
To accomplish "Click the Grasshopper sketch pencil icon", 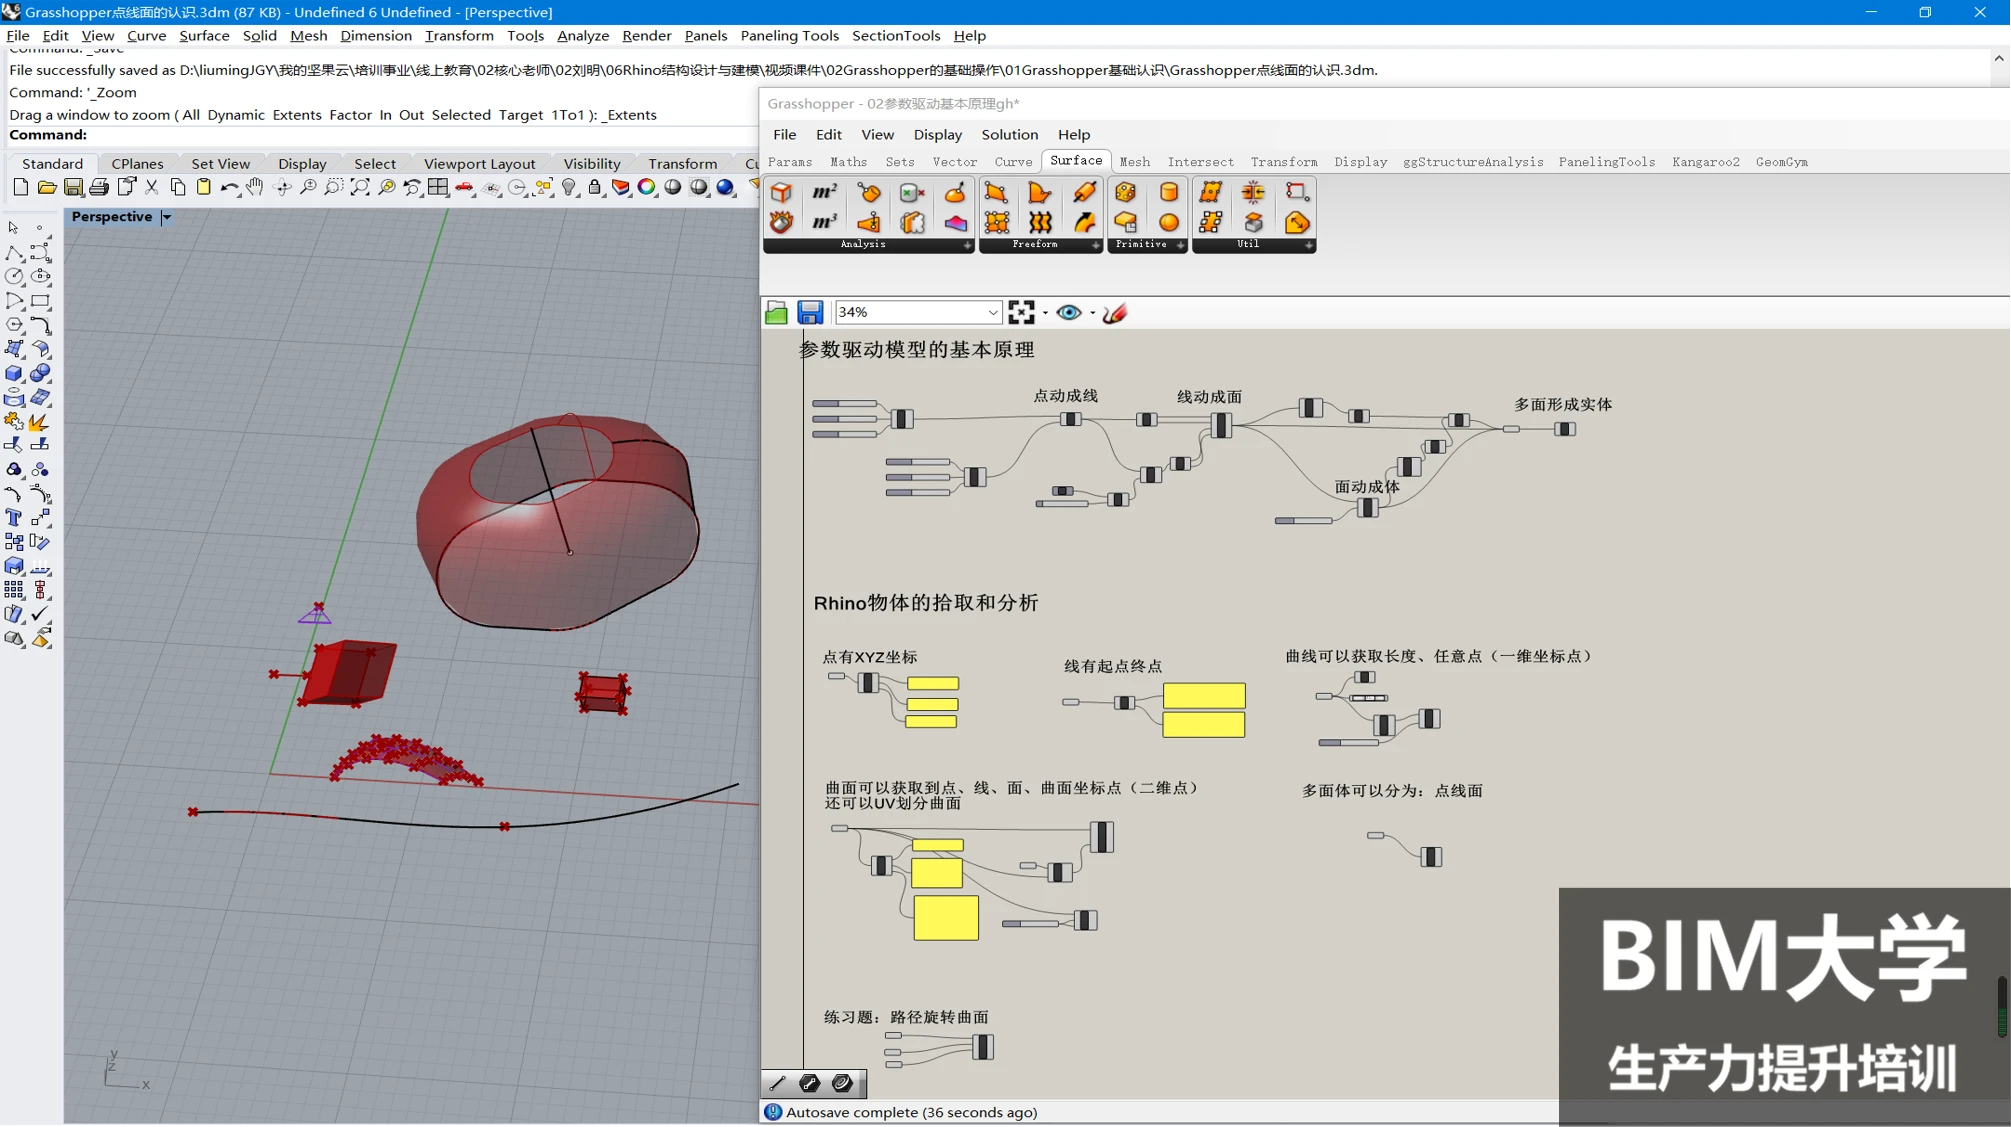I will [1115, 312].
